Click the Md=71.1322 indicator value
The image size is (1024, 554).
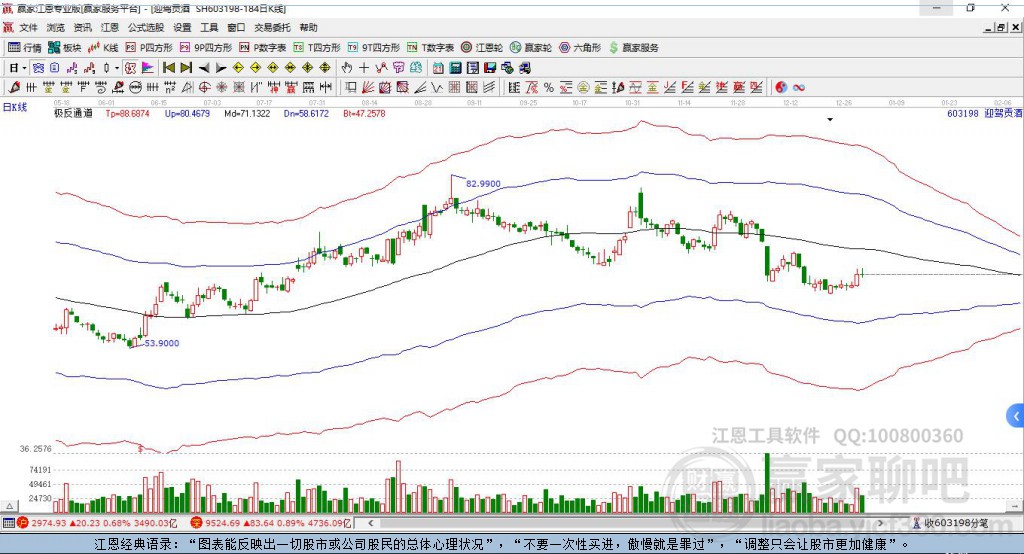pos(247,113)
